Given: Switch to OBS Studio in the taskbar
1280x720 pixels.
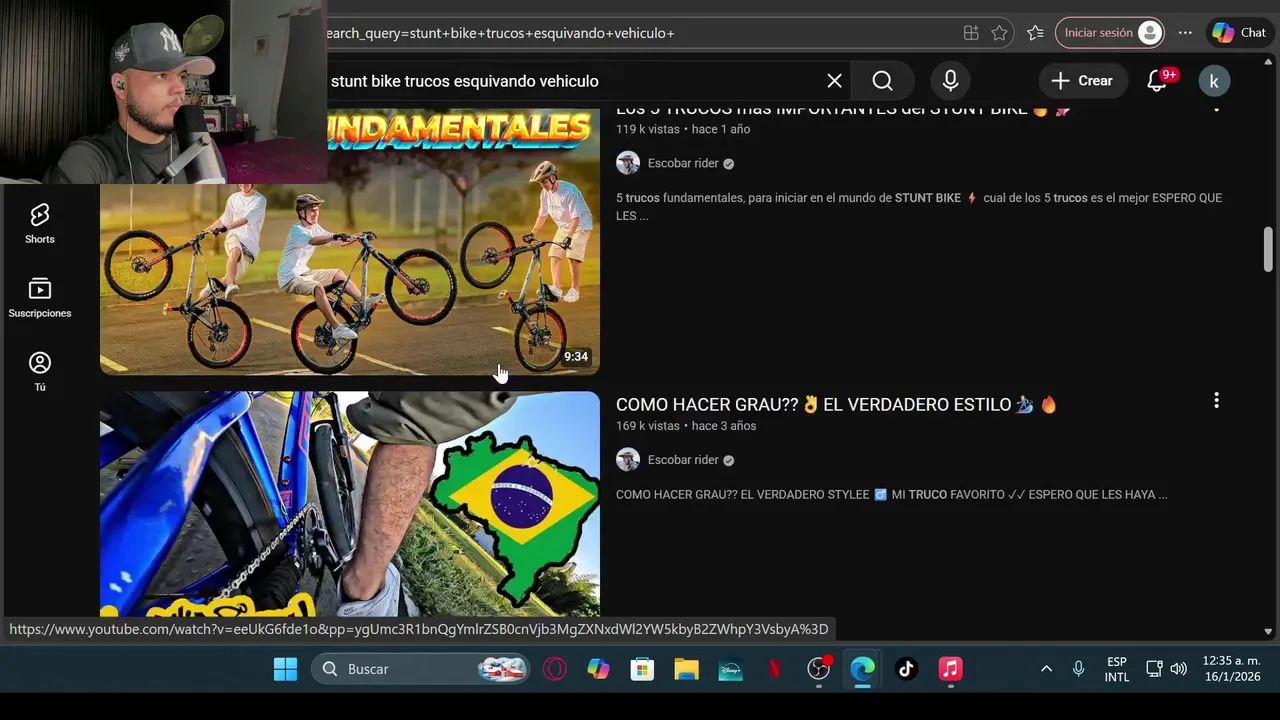Looking at the screenshot, I should click(818, 669).
